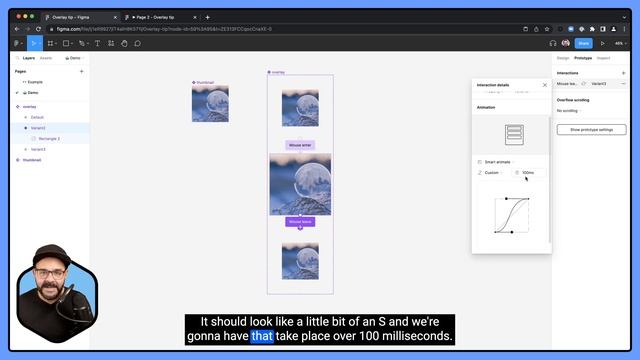Image resolution: width=640 pixels, height=360 pixels.
Task: Switch to the Prototype tab
Action: pos(583,58)
